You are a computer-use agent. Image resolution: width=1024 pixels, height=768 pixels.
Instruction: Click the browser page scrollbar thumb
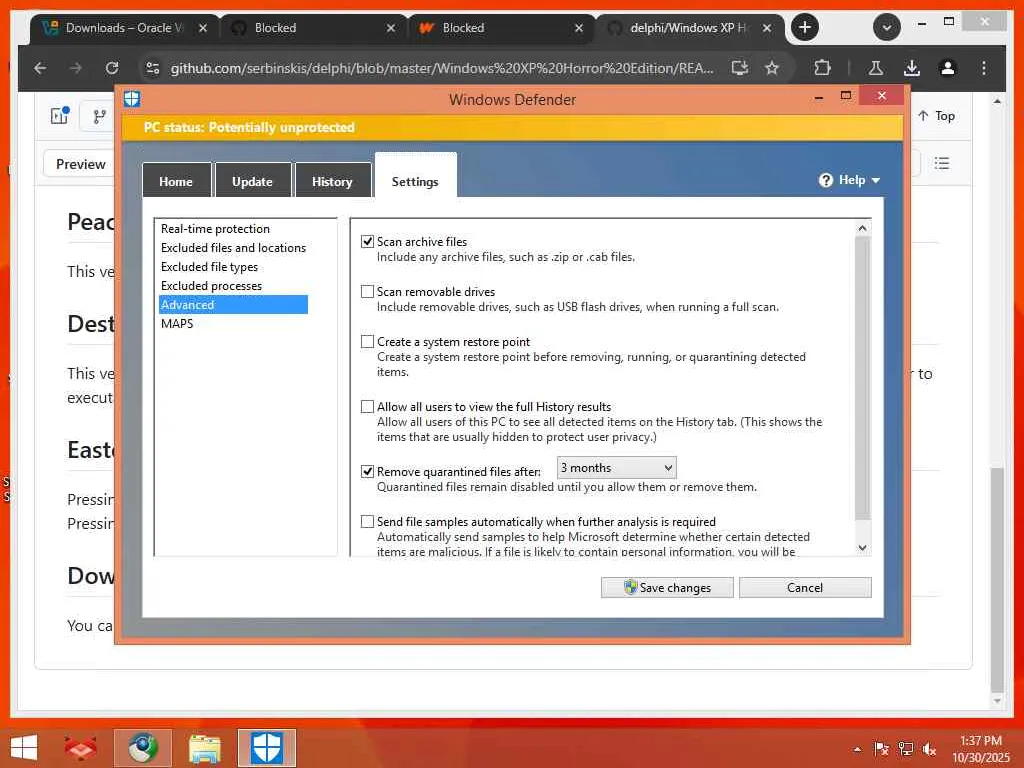pyautogui.click(x=997, y=580)
